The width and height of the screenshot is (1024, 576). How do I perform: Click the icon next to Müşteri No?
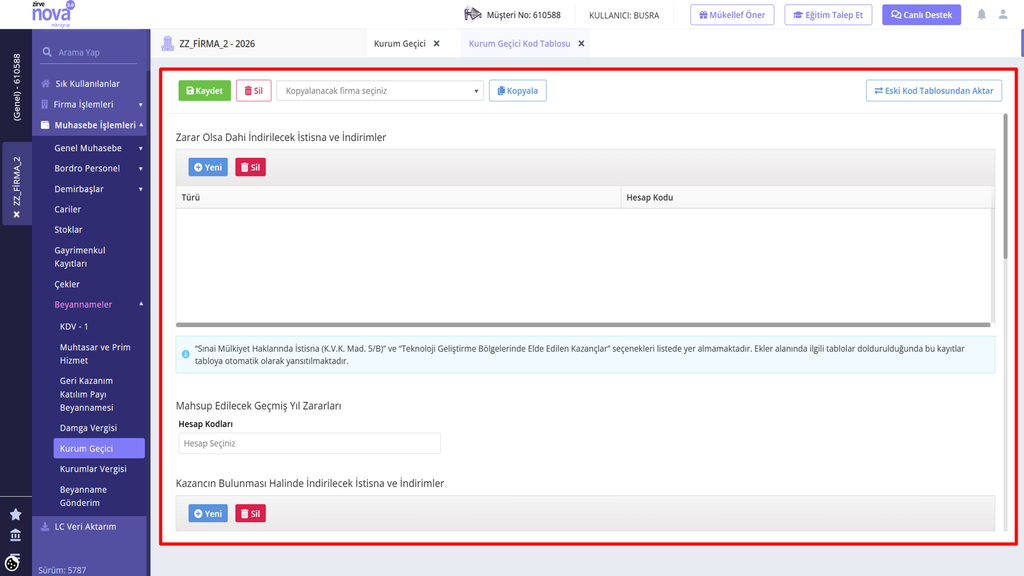click(x=472, y=14)
